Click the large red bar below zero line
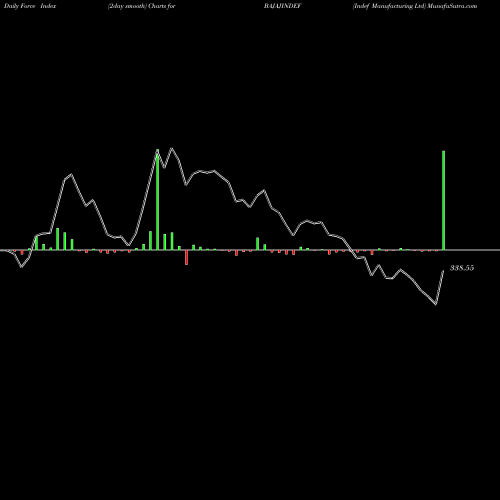The image size is (500, 500). (x=186, y=257)
